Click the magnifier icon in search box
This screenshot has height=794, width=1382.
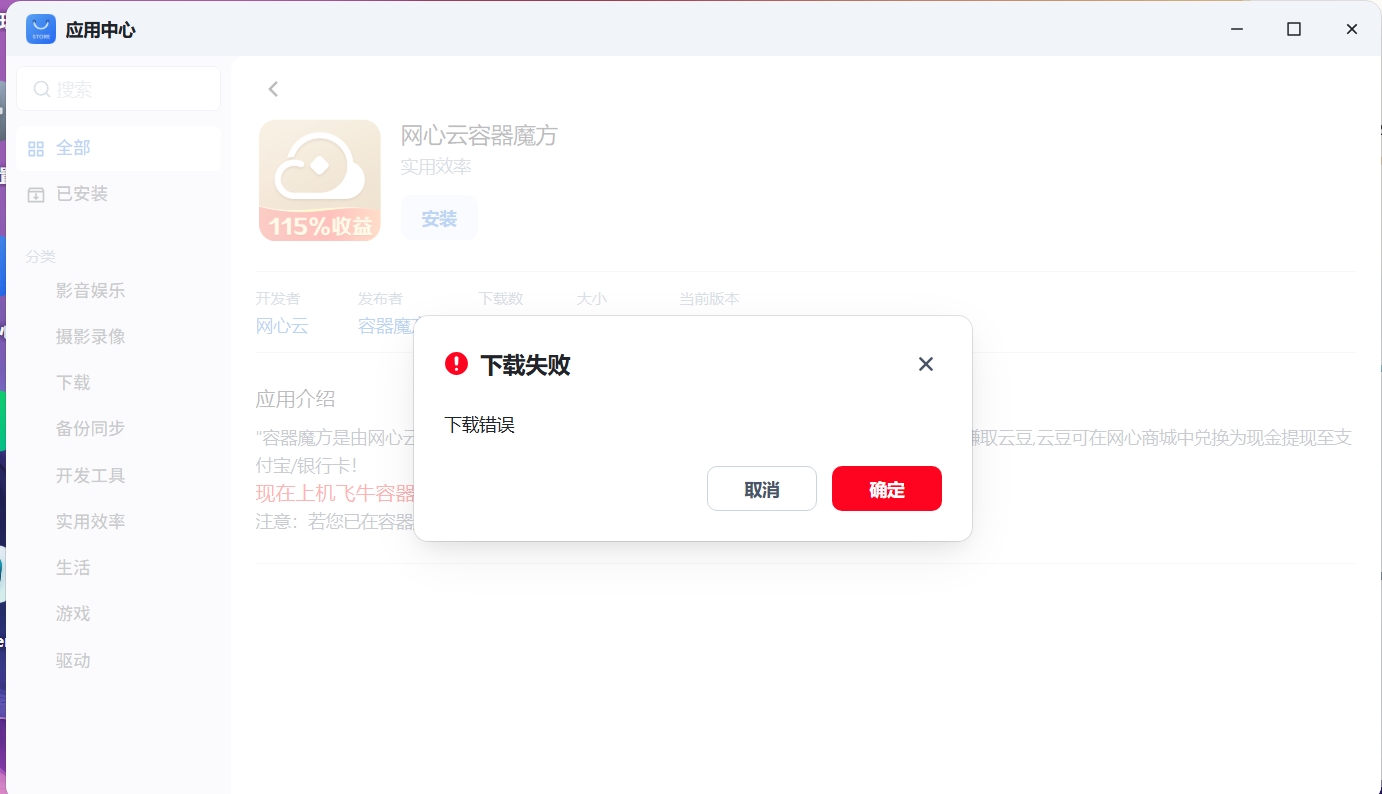tap(42, 89)
